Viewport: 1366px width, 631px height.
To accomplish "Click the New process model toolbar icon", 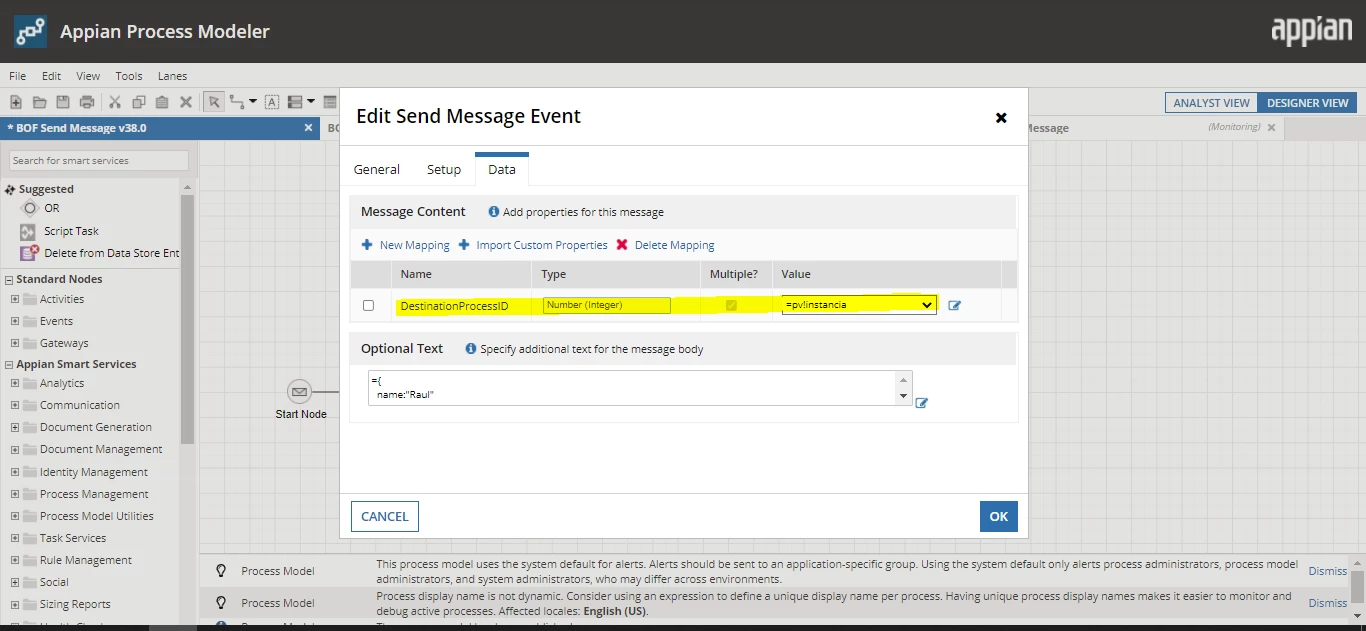I will (x=16, y=102).
